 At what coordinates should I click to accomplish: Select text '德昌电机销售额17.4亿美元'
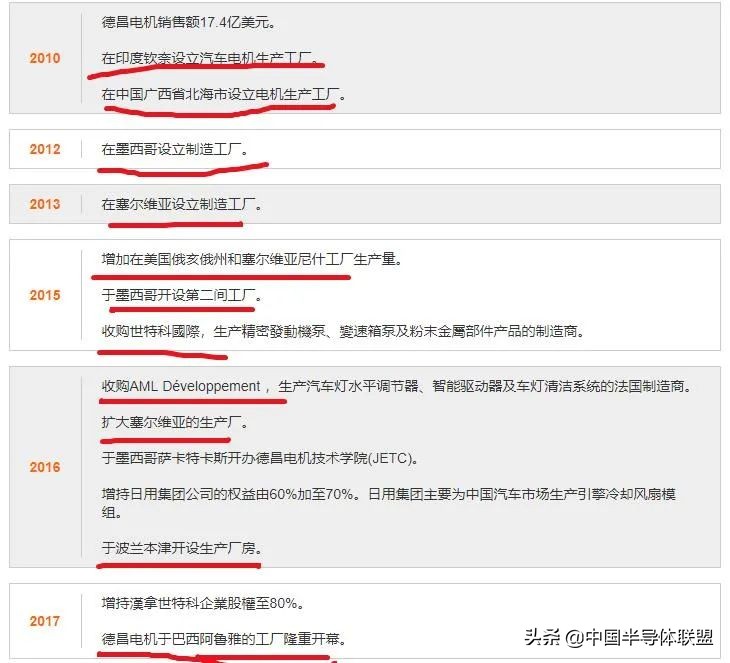[185, 22]
